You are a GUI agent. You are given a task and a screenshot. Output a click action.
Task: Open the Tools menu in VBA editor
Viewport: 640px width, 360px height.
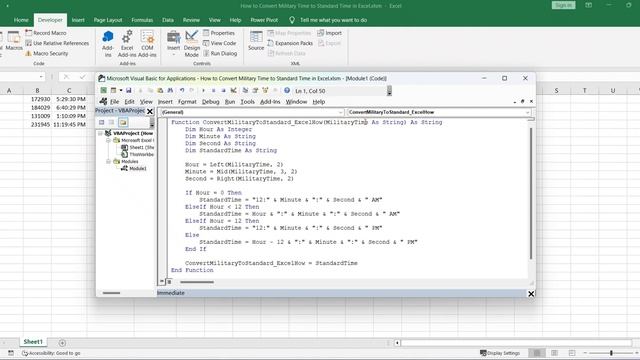247,102
